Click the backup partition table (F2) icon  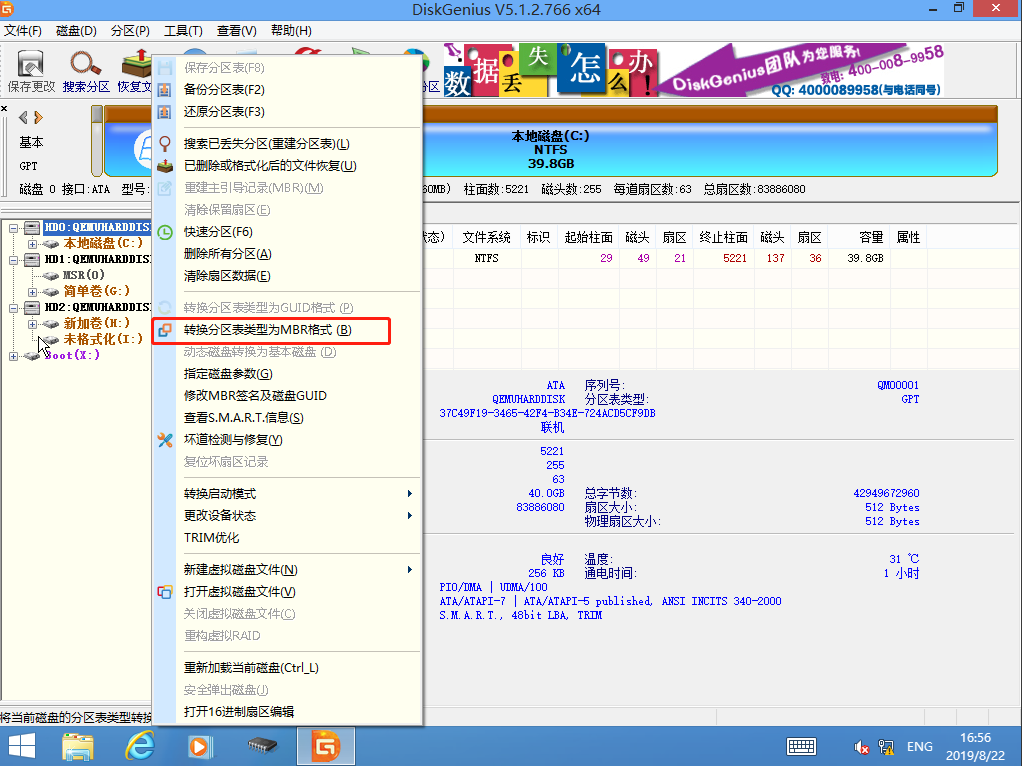coord(165,89)
